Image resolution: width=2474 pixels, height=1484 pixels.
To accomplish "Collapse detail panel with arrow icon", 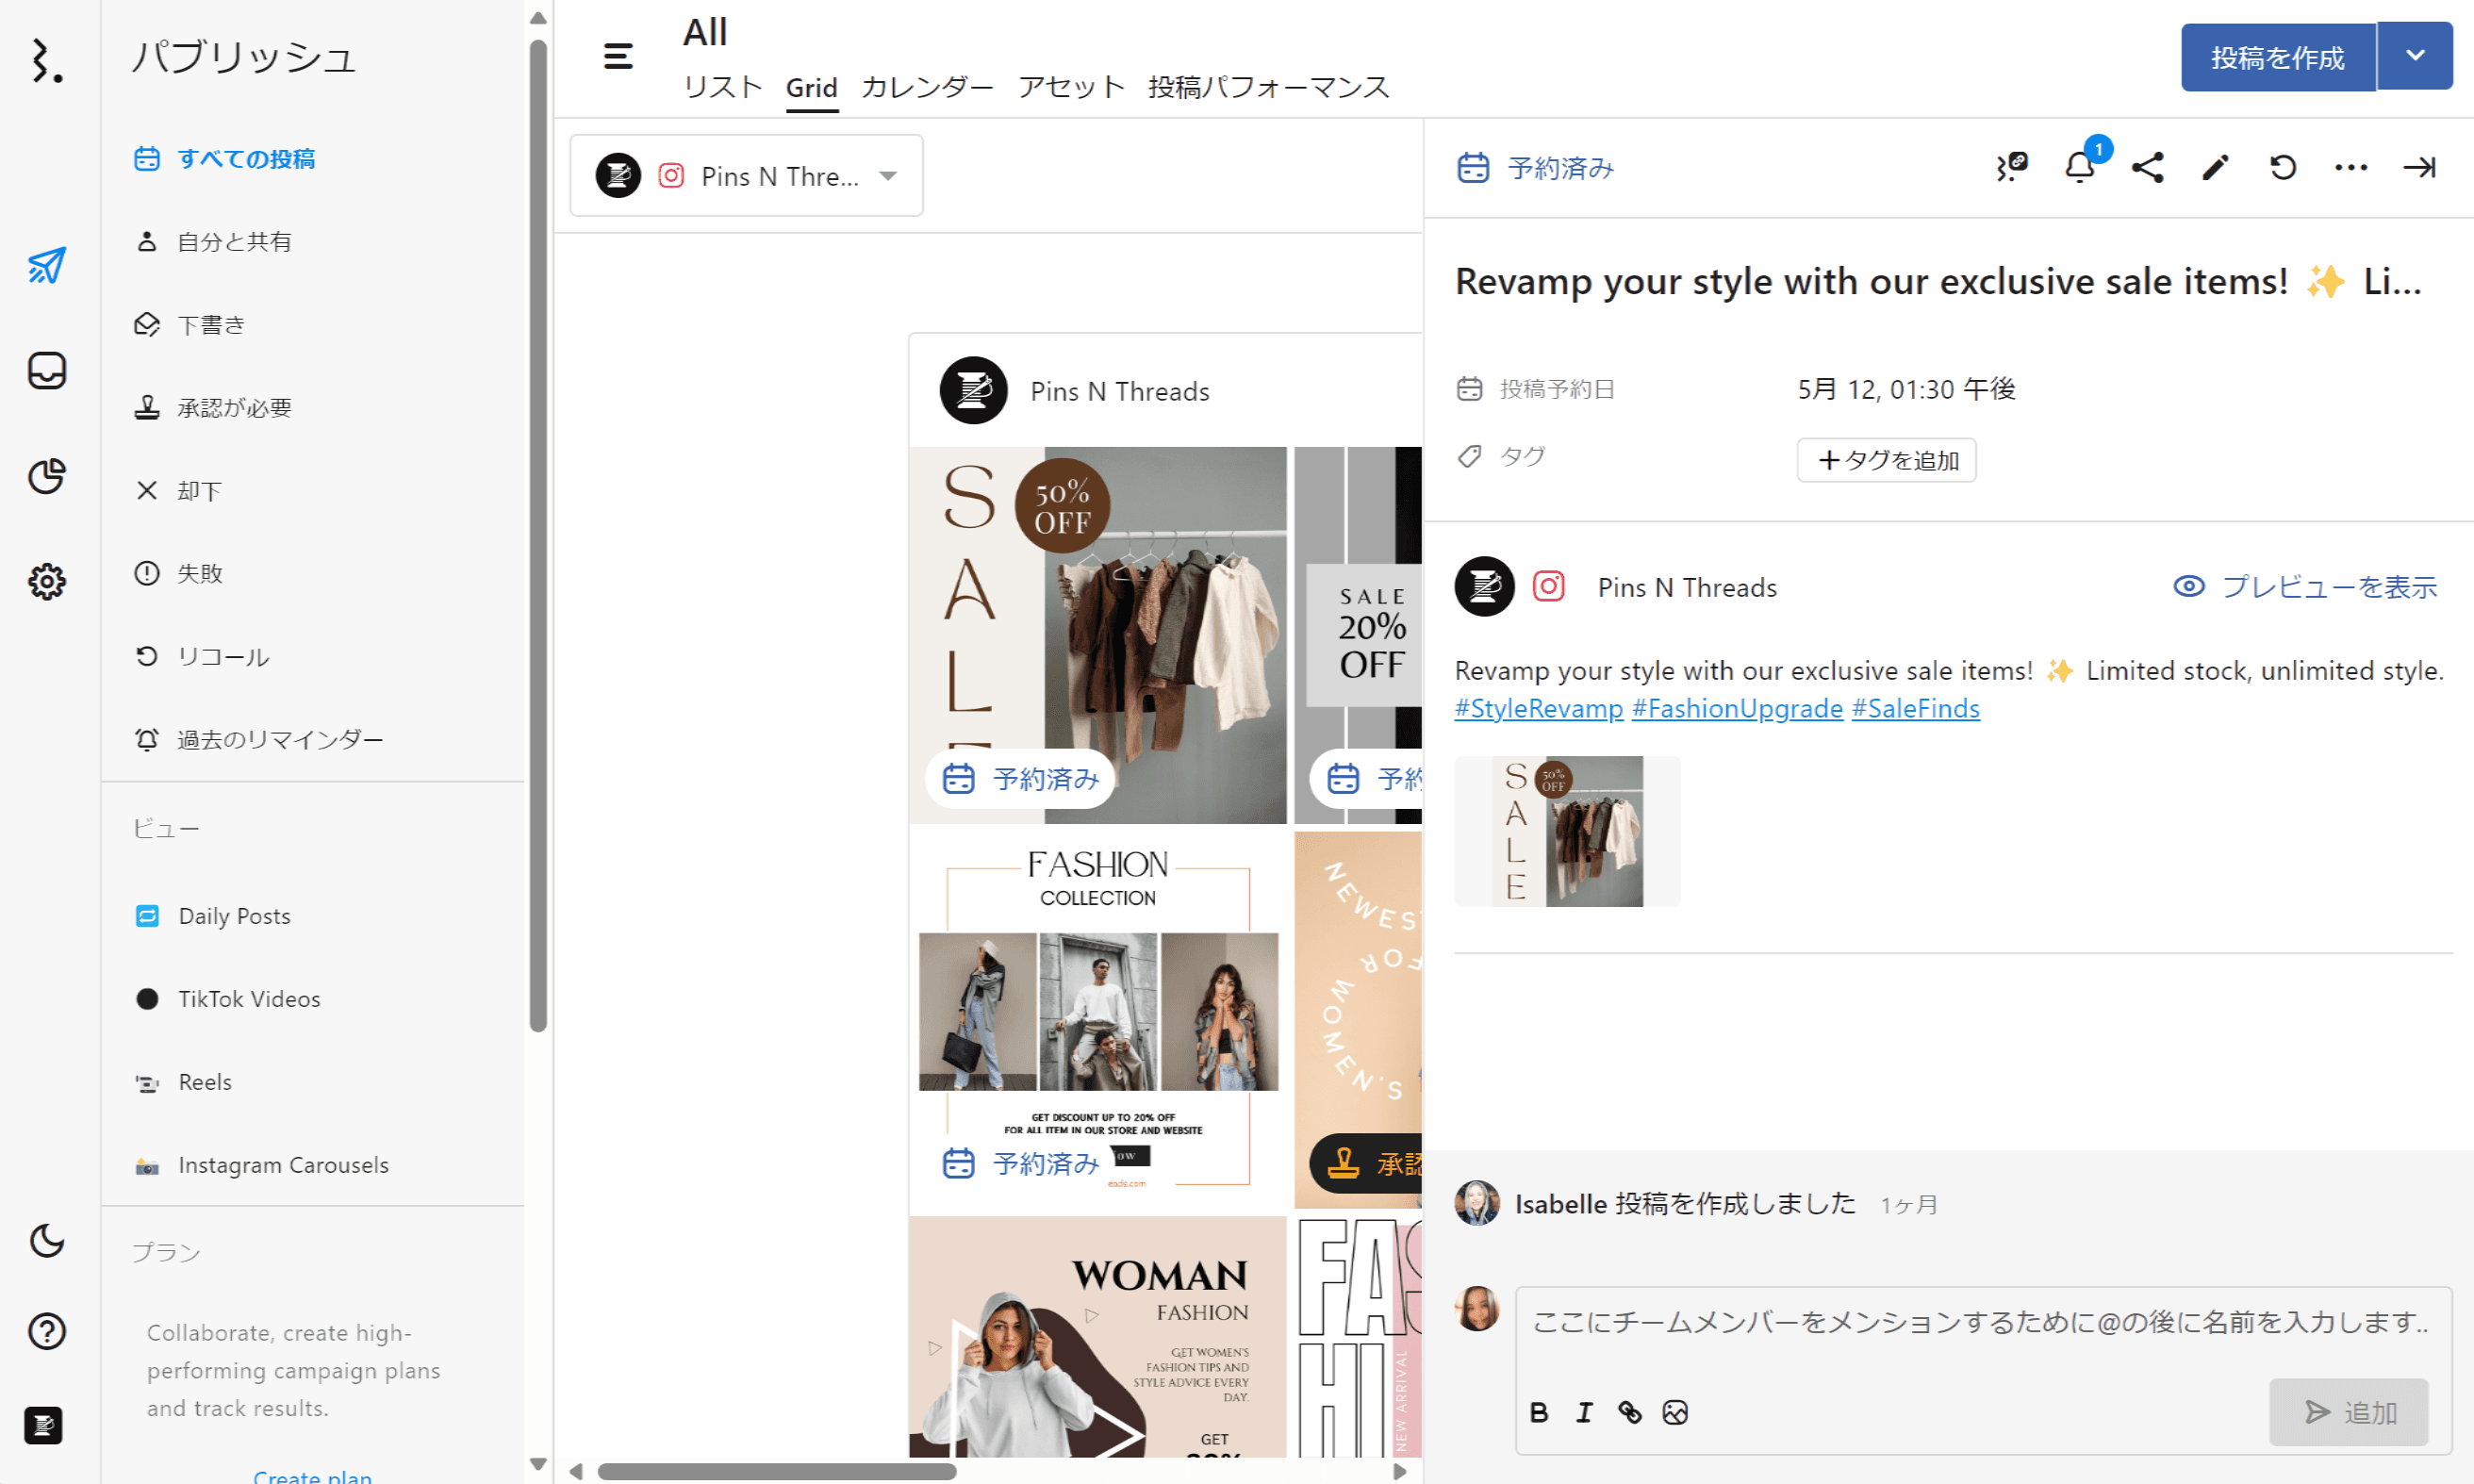I will (2419, 167).
